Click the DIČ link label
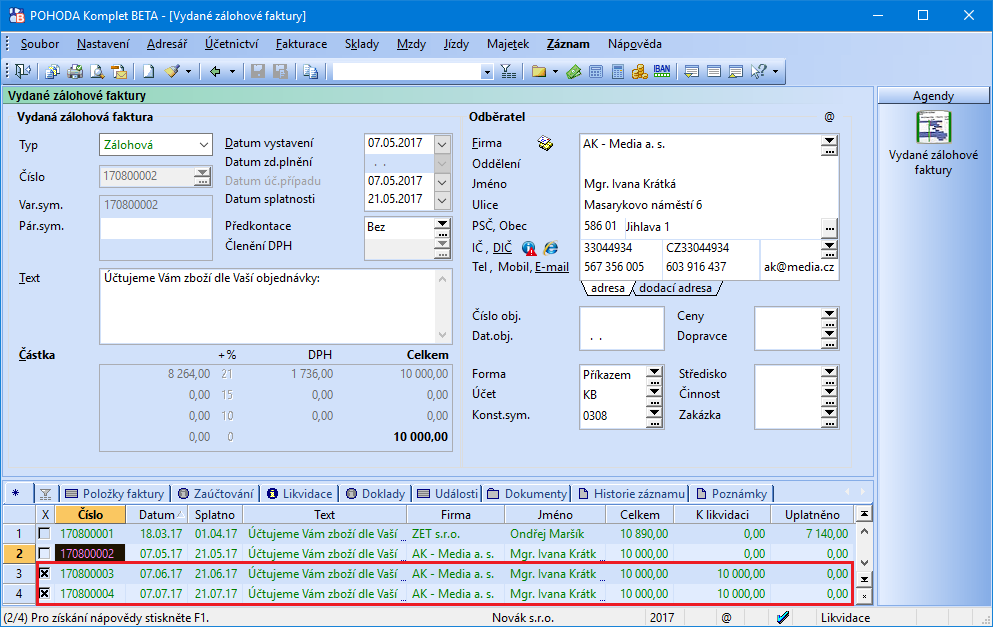 [502, 248]
